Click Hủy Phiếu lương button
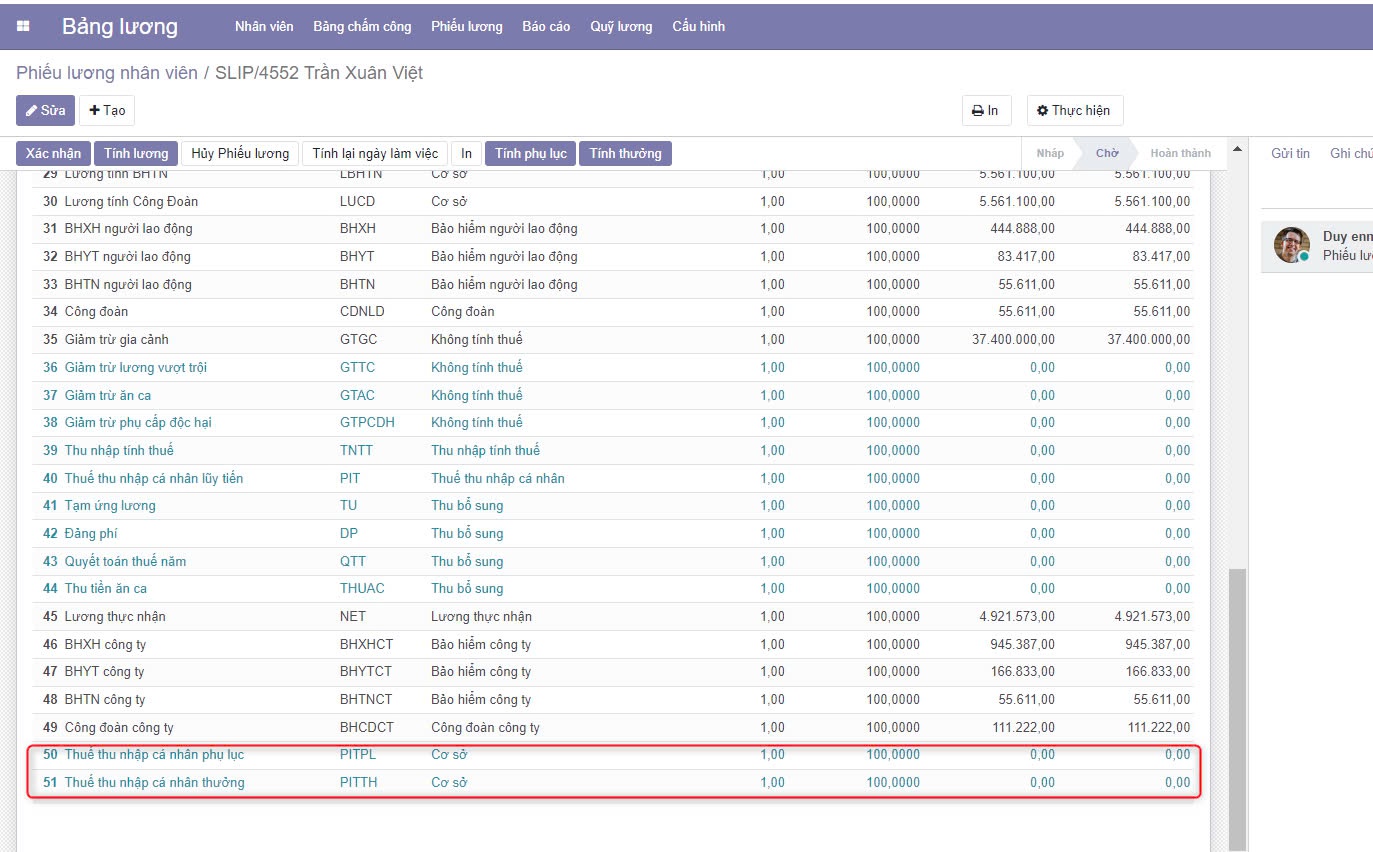Screen dimensions: 1373x852 coord(240,153)
